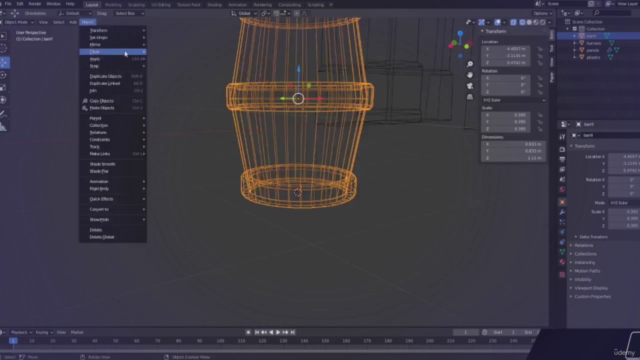Open Particles properties tab icon
The height and width of the screenshot is (360, 640).
[x=562, y=222]
